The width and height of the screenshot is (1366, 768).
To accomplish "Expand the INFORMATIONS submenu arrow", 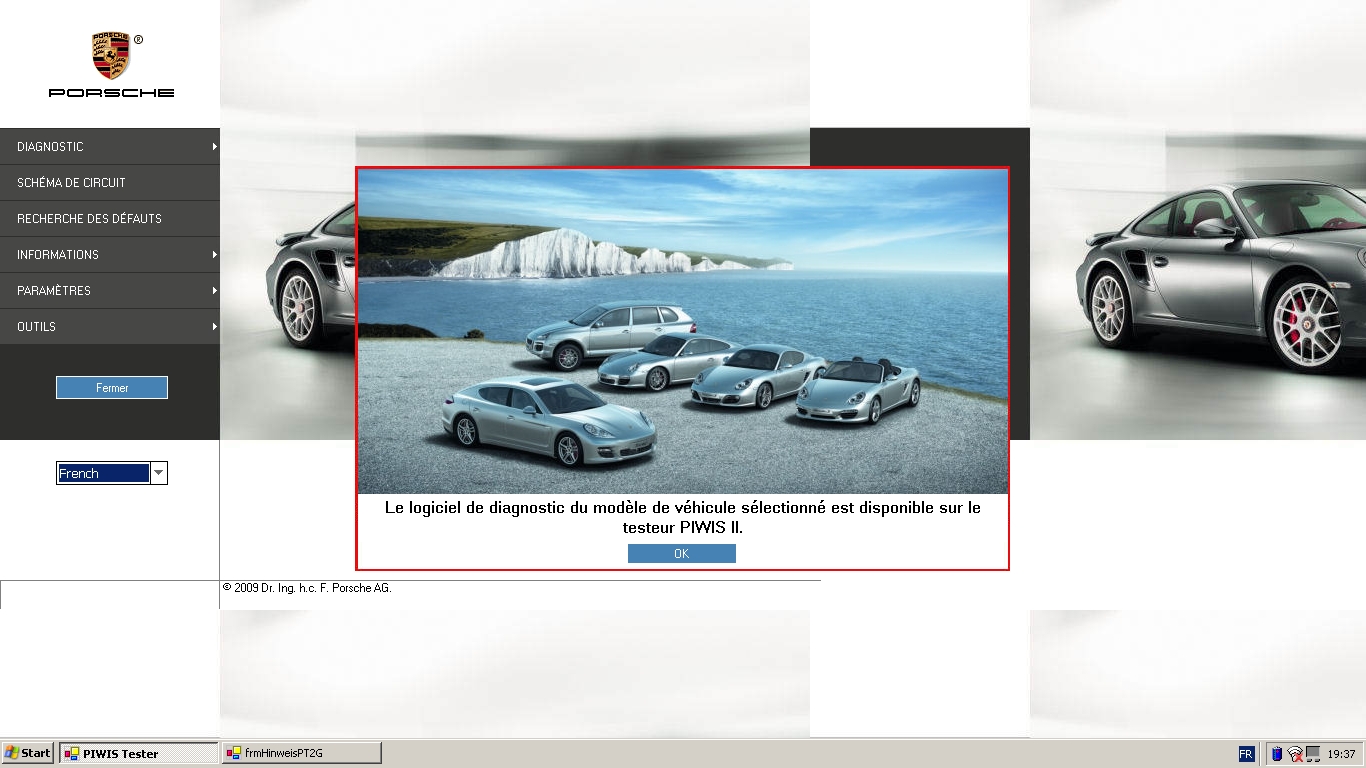I will coord(214,254).
